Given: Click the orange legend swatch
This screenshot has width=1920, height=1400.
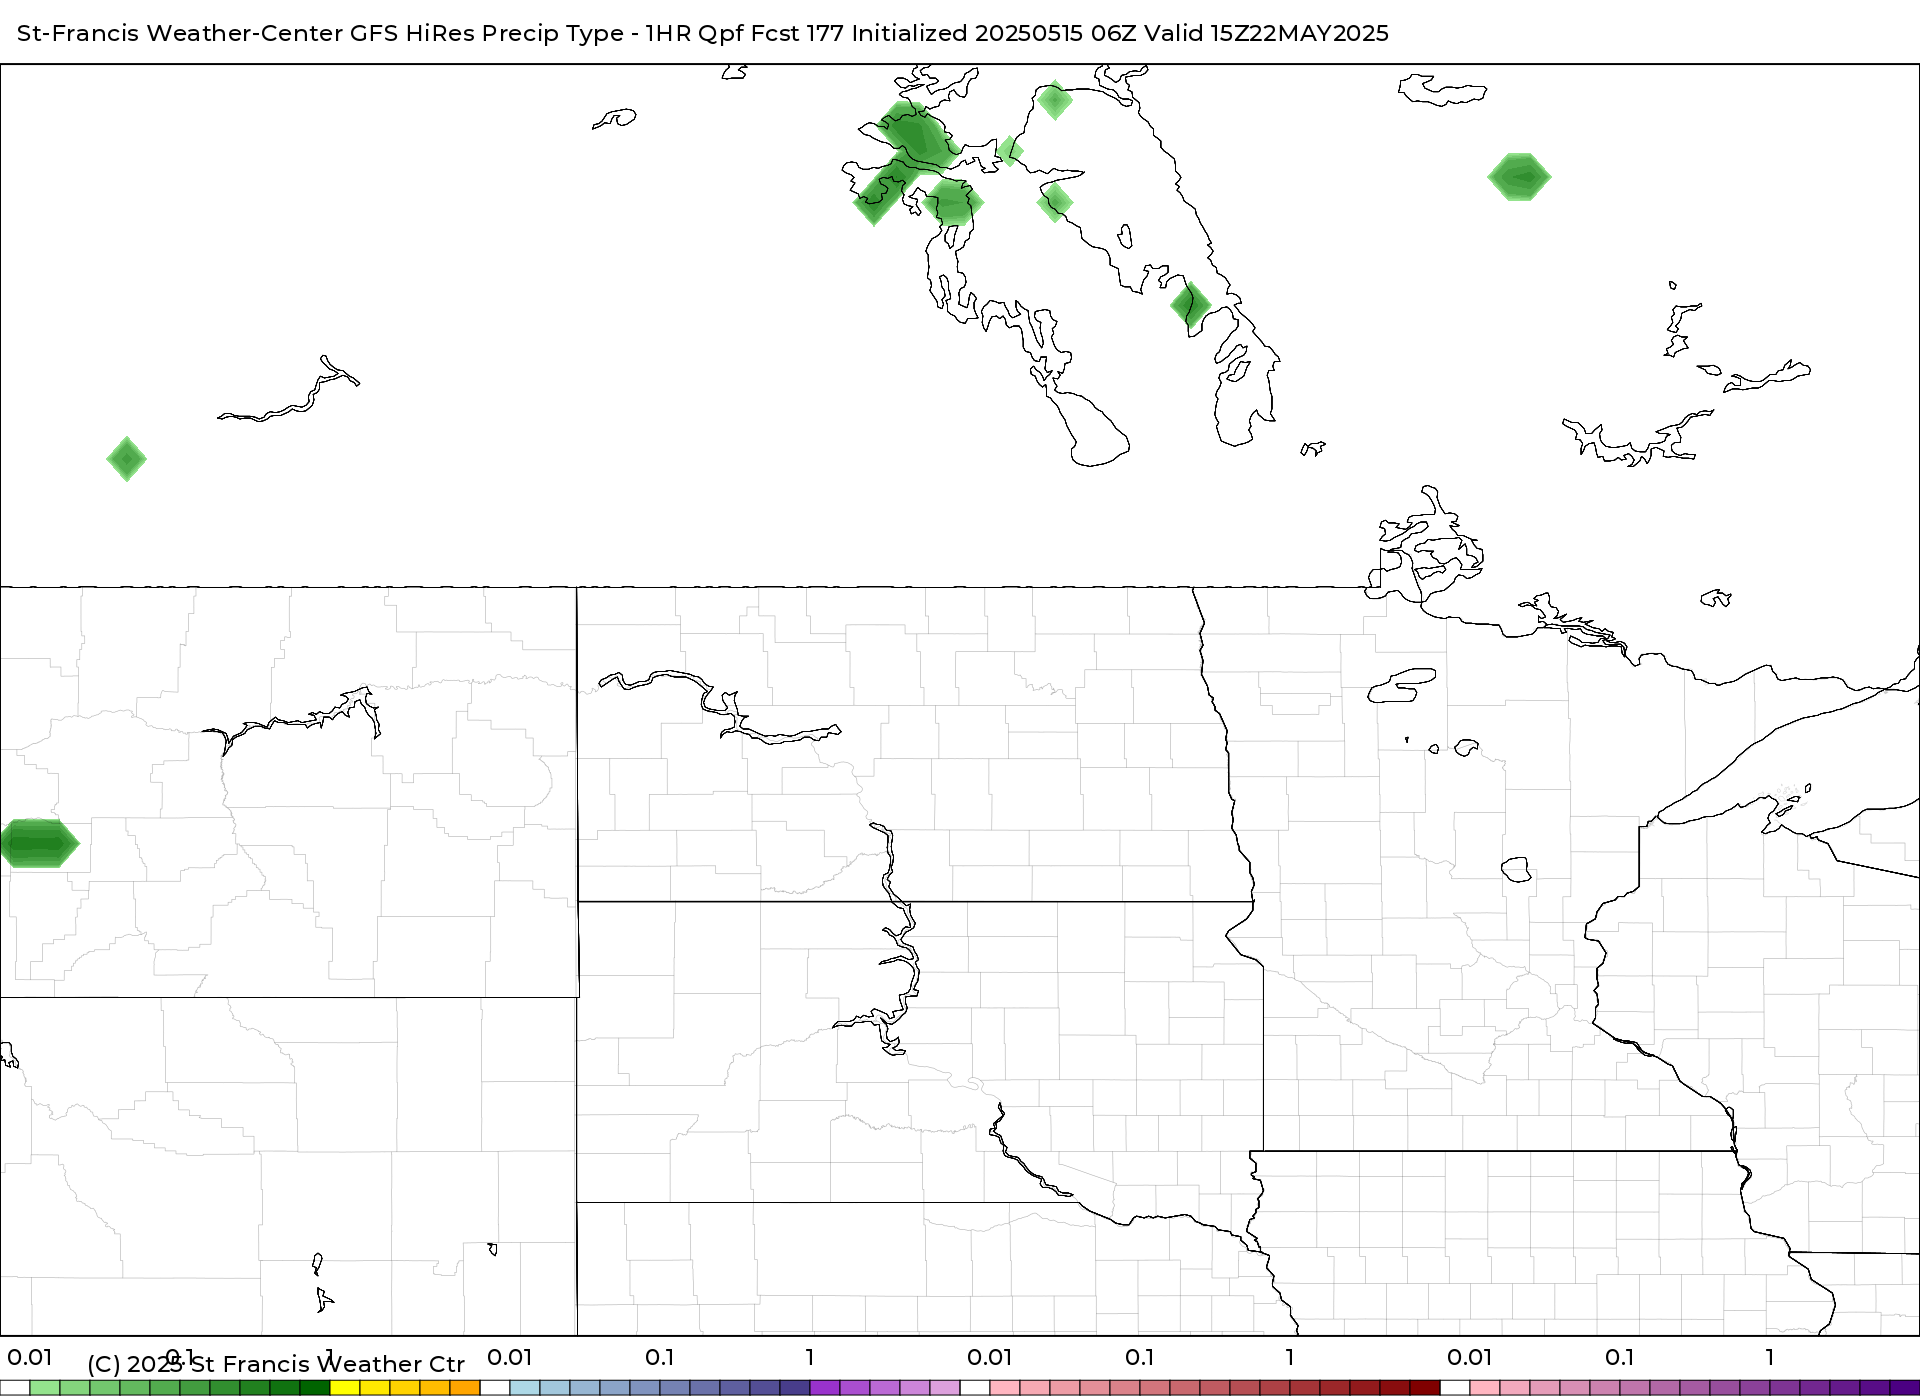Looking at the screenshot, I should 465,1388.
